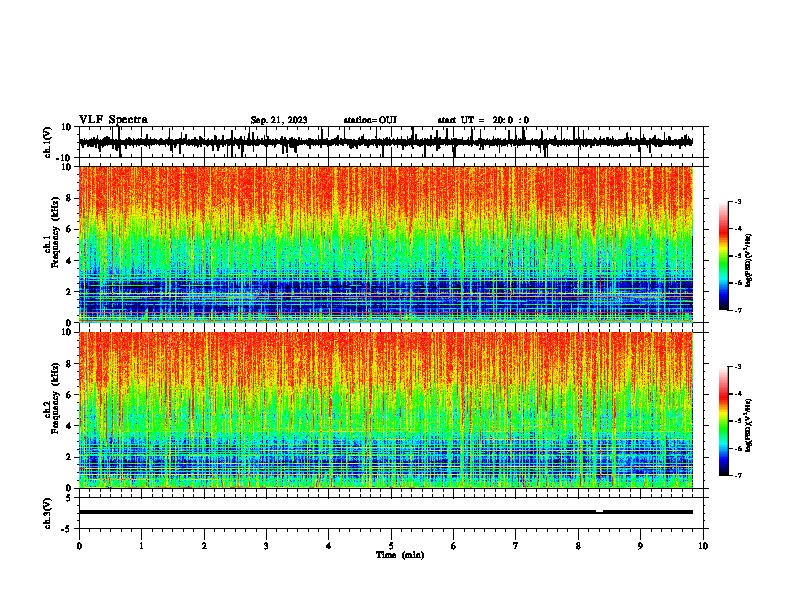The height and width of the screenshot is (612, 792).
Task: Click the "7" tick on the time axis
Action: [x=516, y=546]
